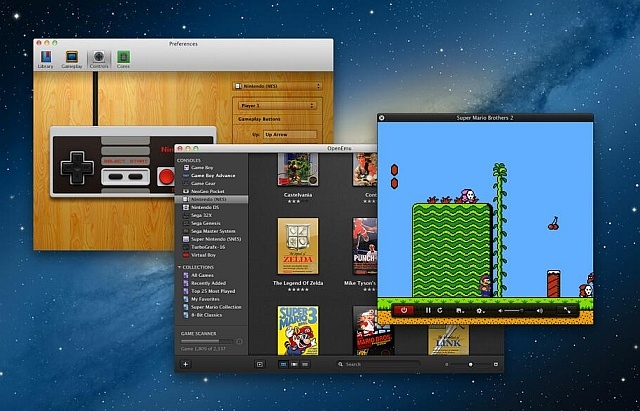Switch to list view in OpenEmu
The image size is (640, 411).
(305, 364)
